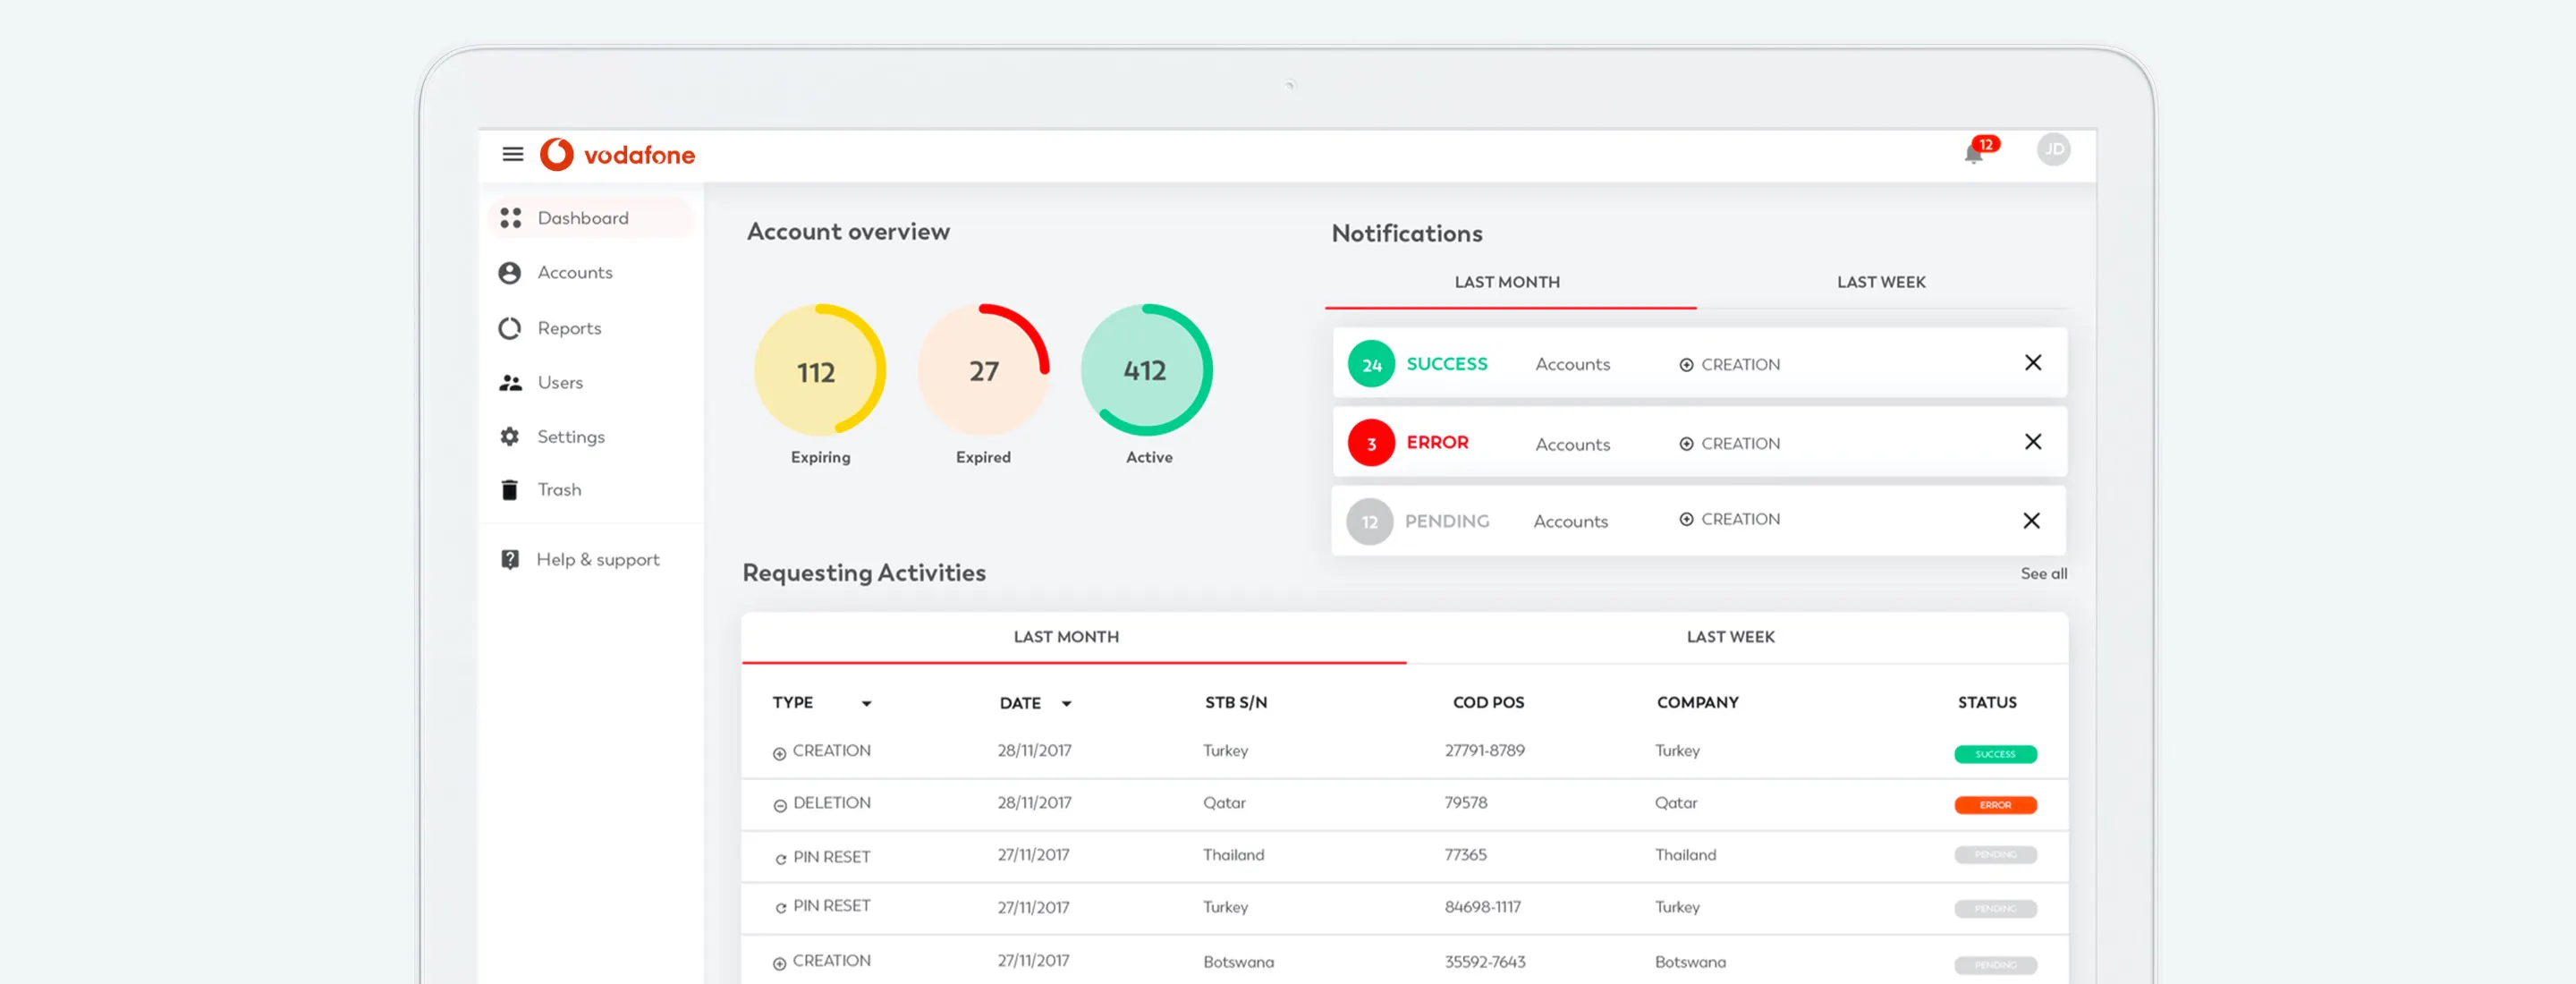This screenshot has height=984, width=2576.
Task: Select the Dashboard sidebar icon
Action: coord(510,218)
